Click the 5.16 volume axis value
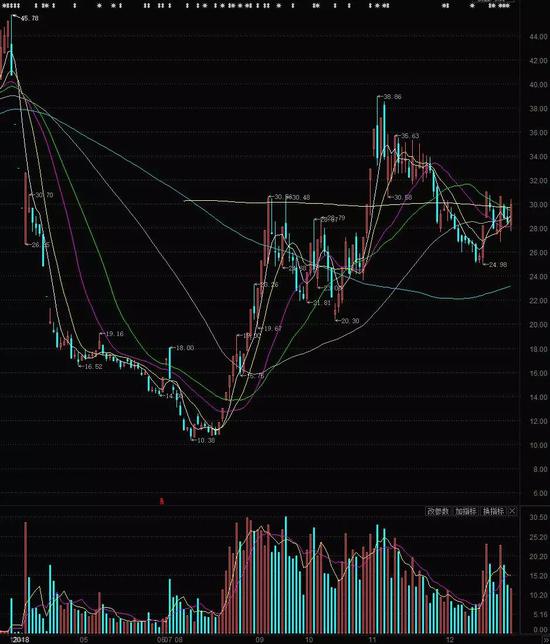550x644 pixels. [x=540, y=615]
